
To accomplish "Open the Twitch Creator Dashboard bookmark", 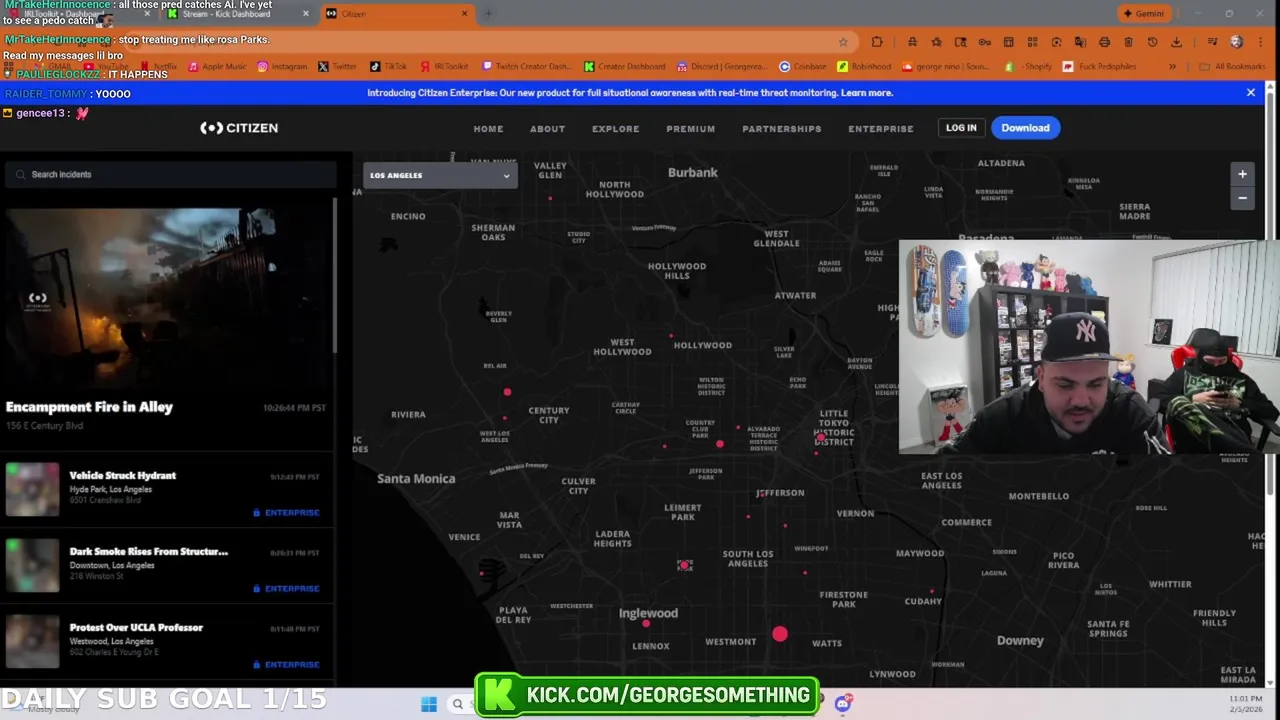I will (526, 67).
